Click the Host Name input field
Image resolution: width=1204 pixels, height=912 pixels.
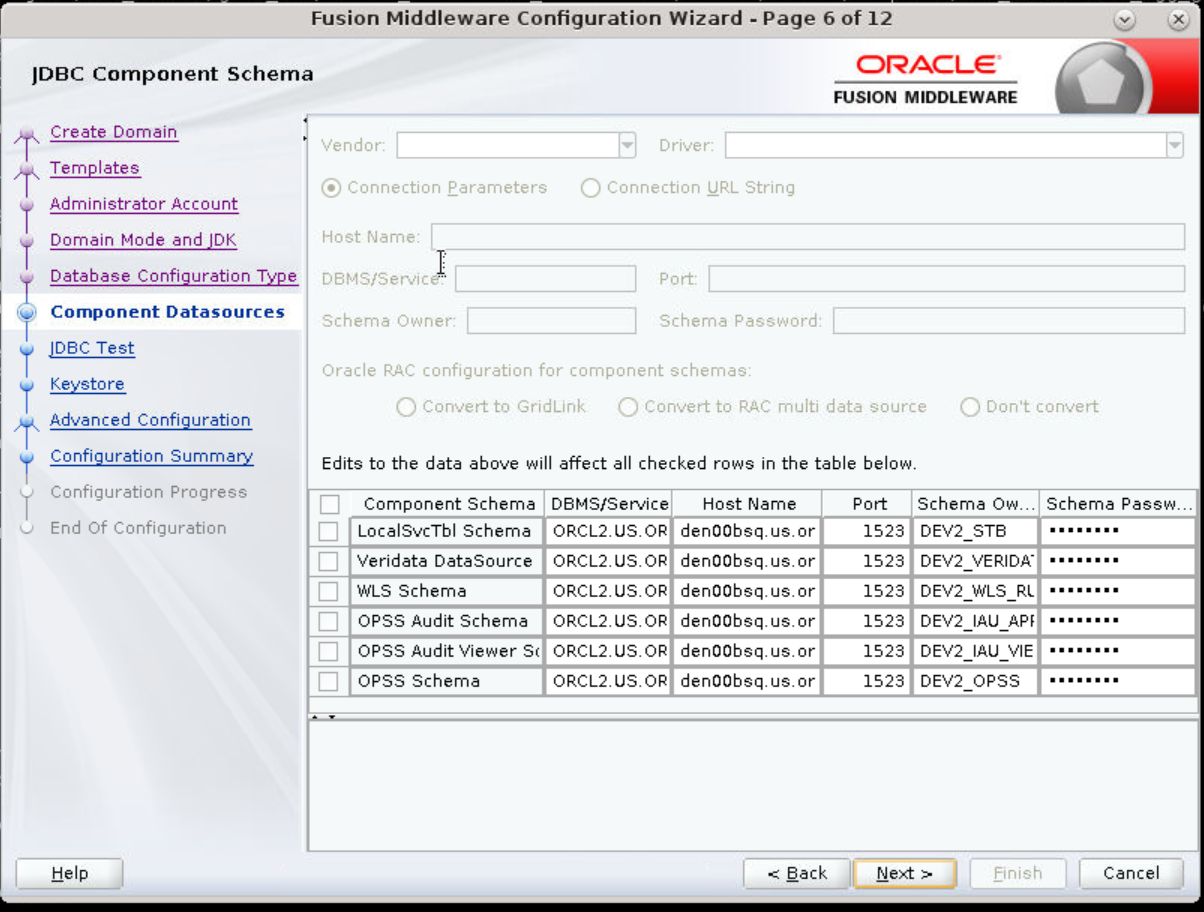pos(808,237)
